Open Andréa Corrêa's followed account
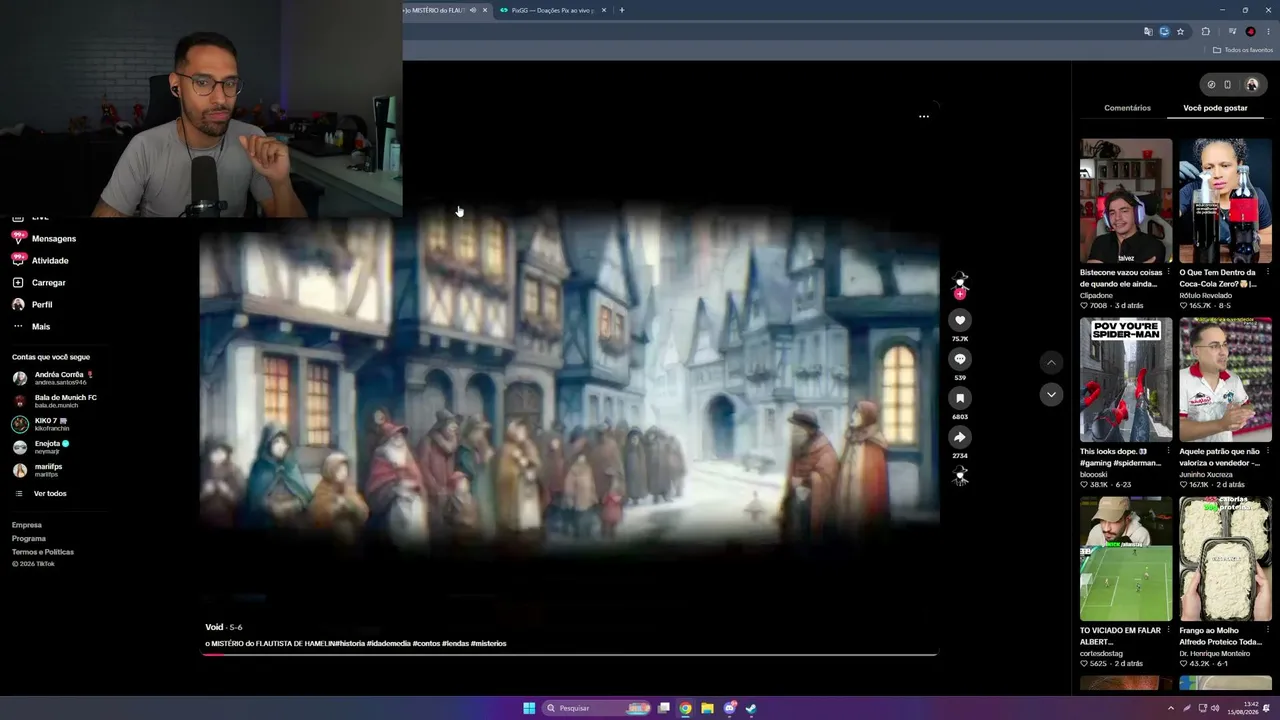Viewport: 1280px width, 720px height. click(55, 378)
